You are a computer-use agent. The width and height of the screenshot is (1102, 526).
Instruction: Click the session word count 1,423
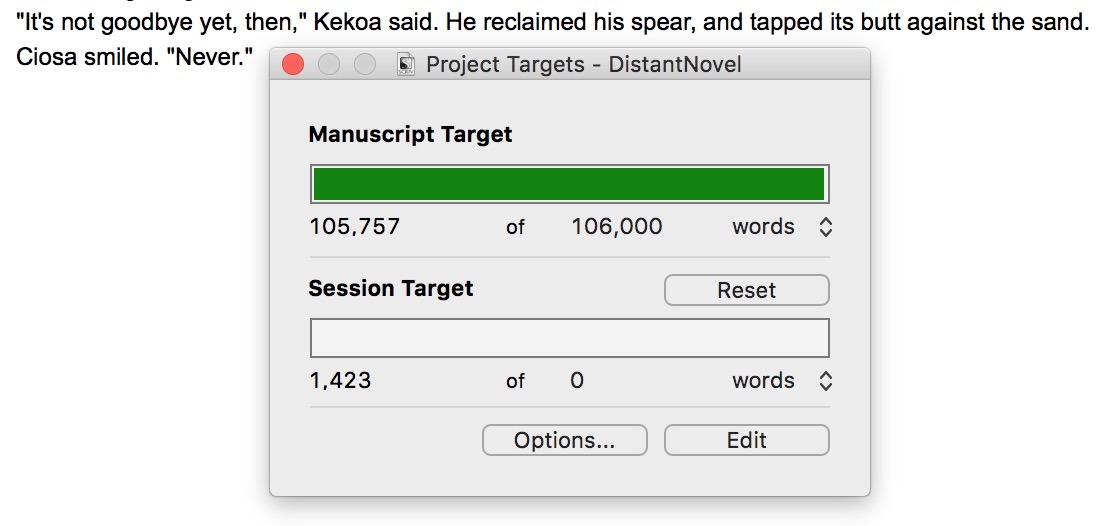click(x=340, y=381)
